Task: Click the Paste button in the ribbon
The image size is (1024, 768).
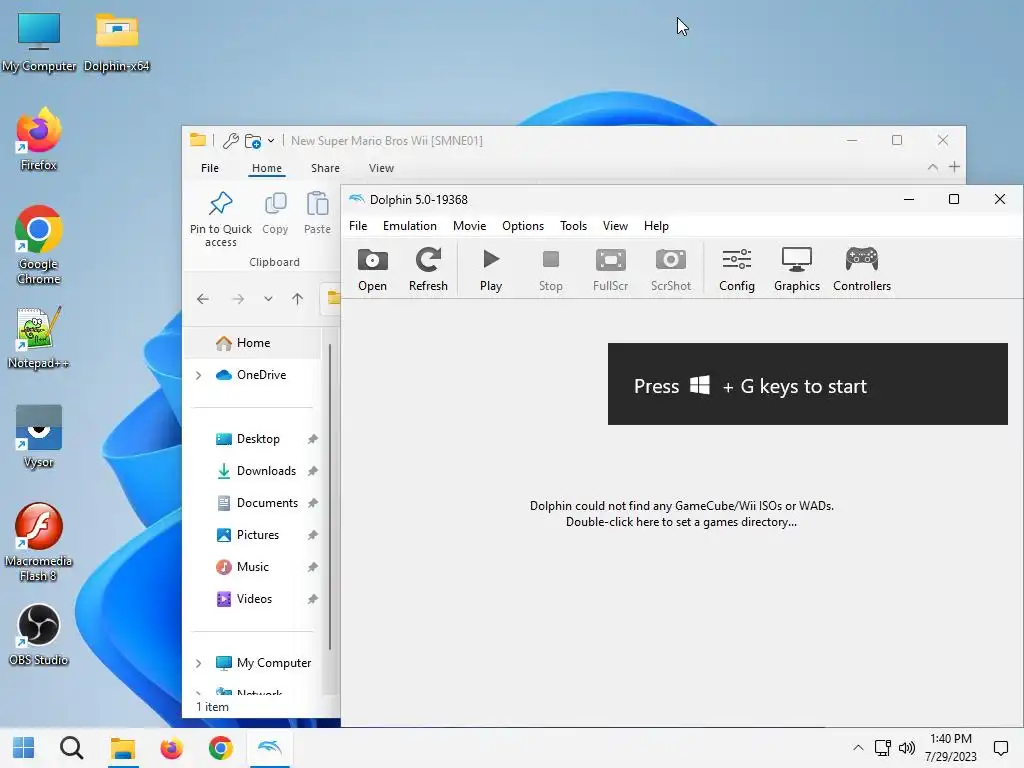Action: pos(317,213)
